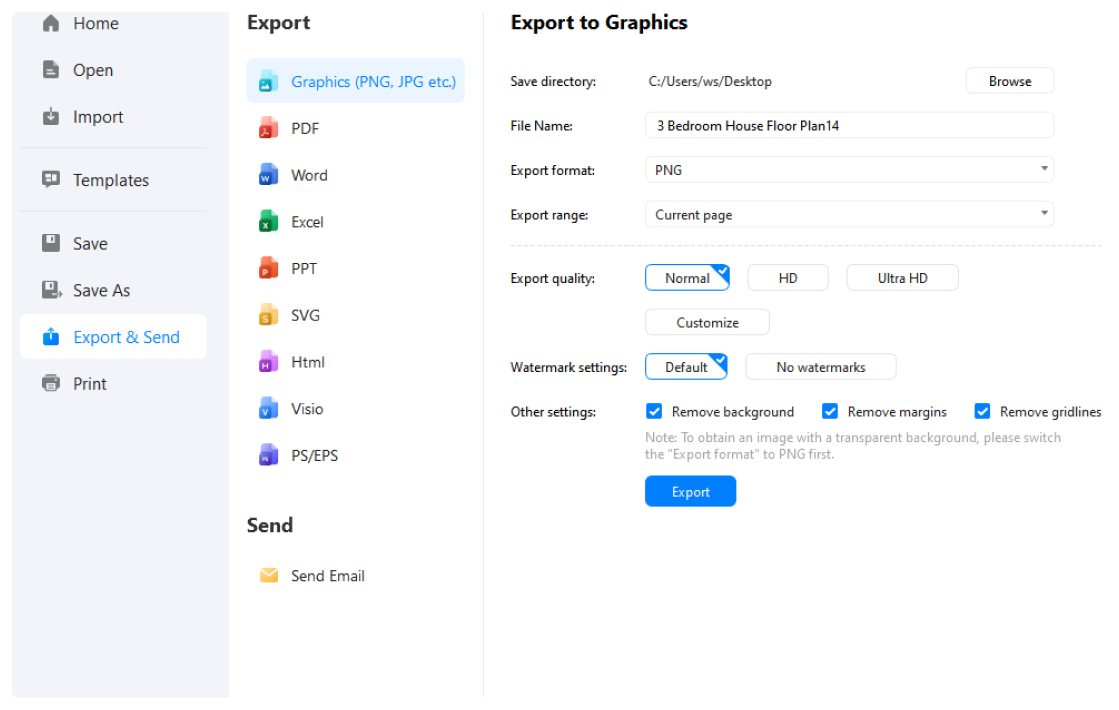The image size is (1119, 710).
Task: Select the Graphics (PNG, JPG etc.) label
Action: (373, 81)
